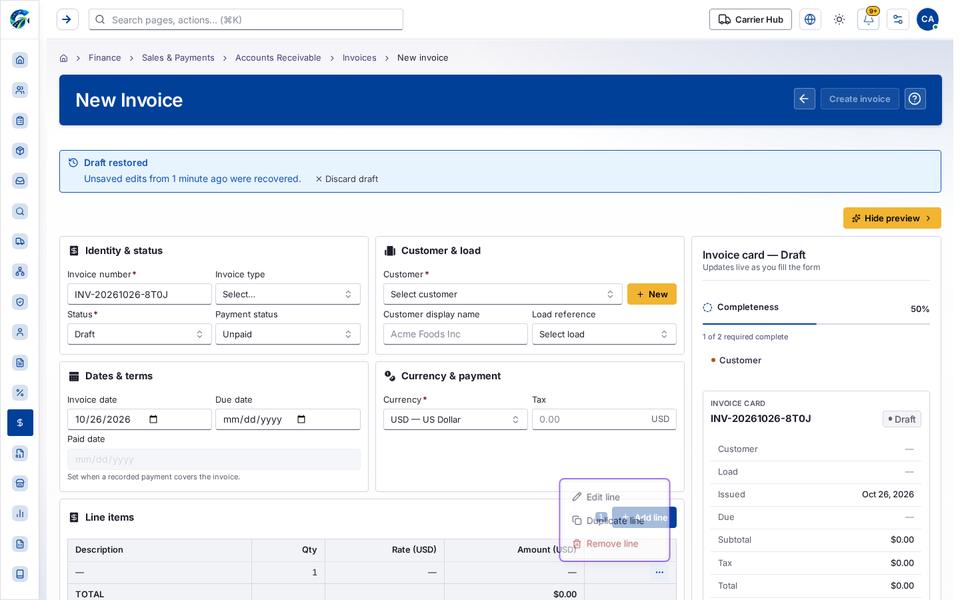
Task: Open the bar chart icon in the sidebar
Action: point(20,513)
